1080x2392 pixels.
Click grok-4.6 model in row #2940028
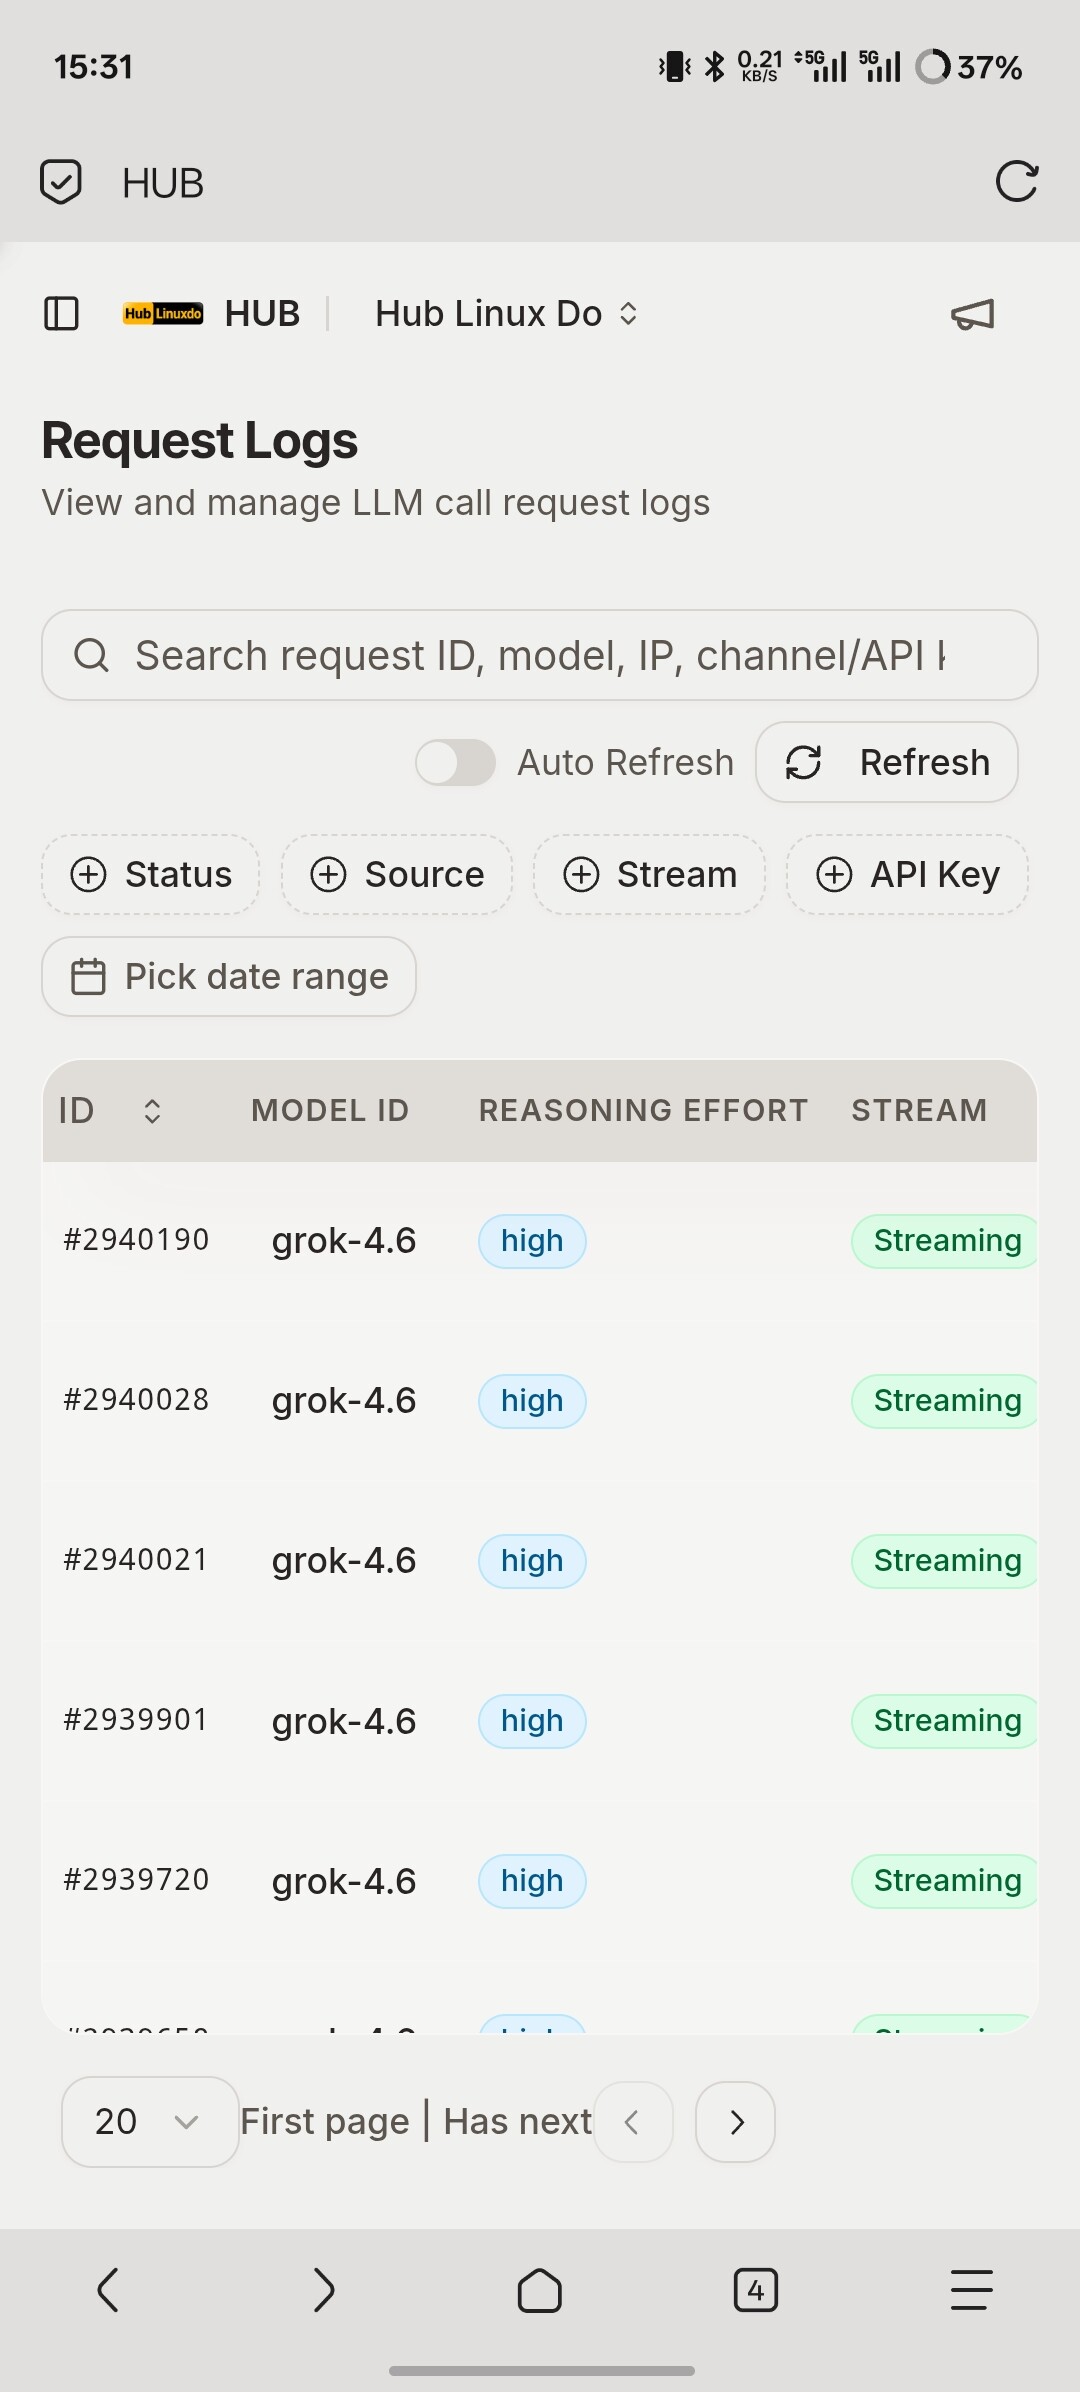pyautogui.click(x=344, y=1401)
